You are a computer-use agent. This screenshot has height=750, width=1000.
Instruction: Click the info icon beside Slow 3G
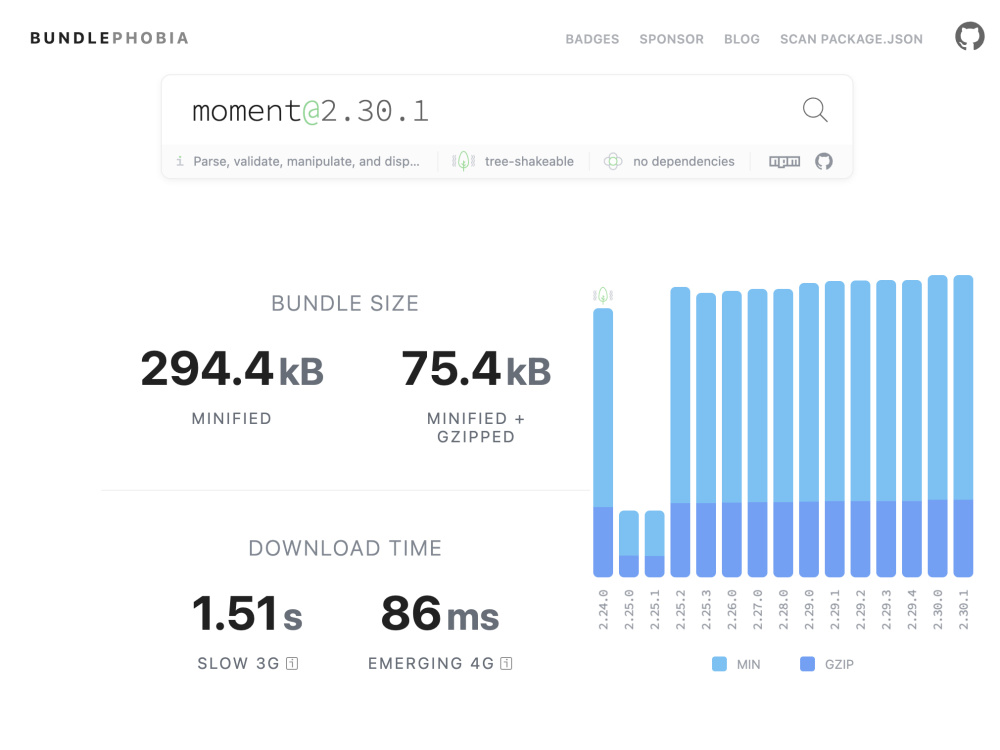click(x=292, y=663)
